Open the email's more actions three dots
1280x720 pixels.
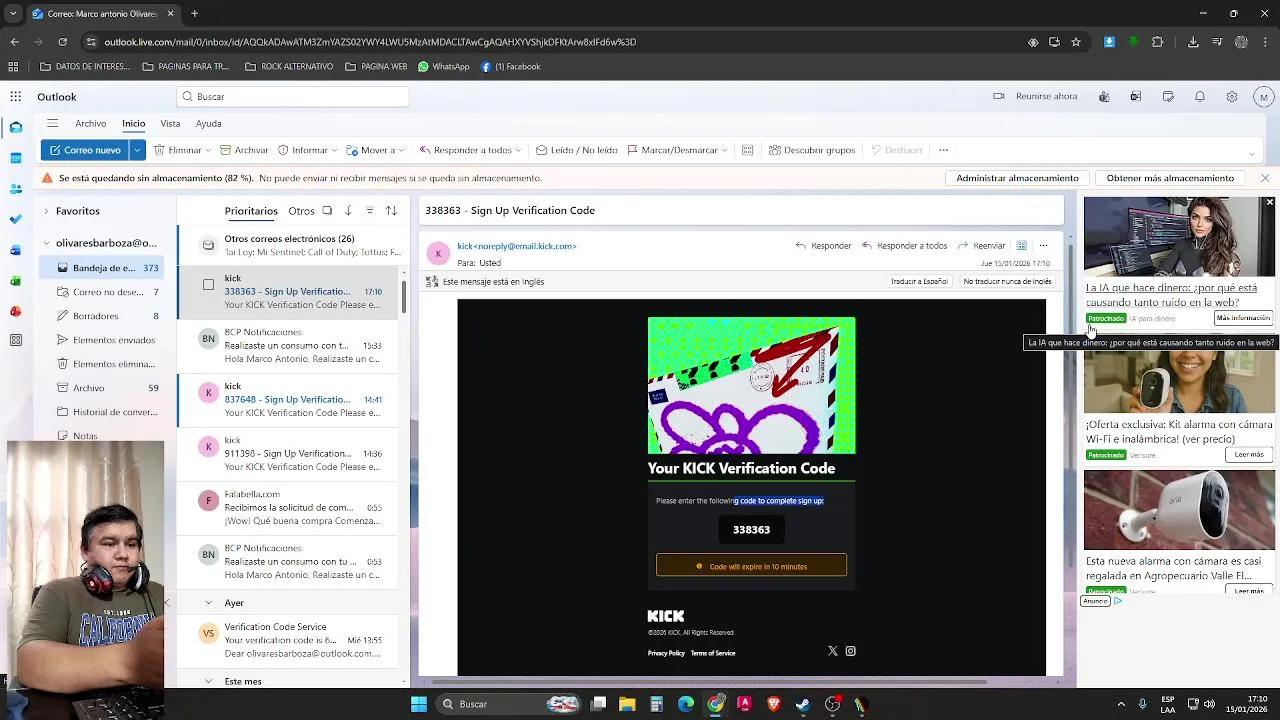point(1043,246)
